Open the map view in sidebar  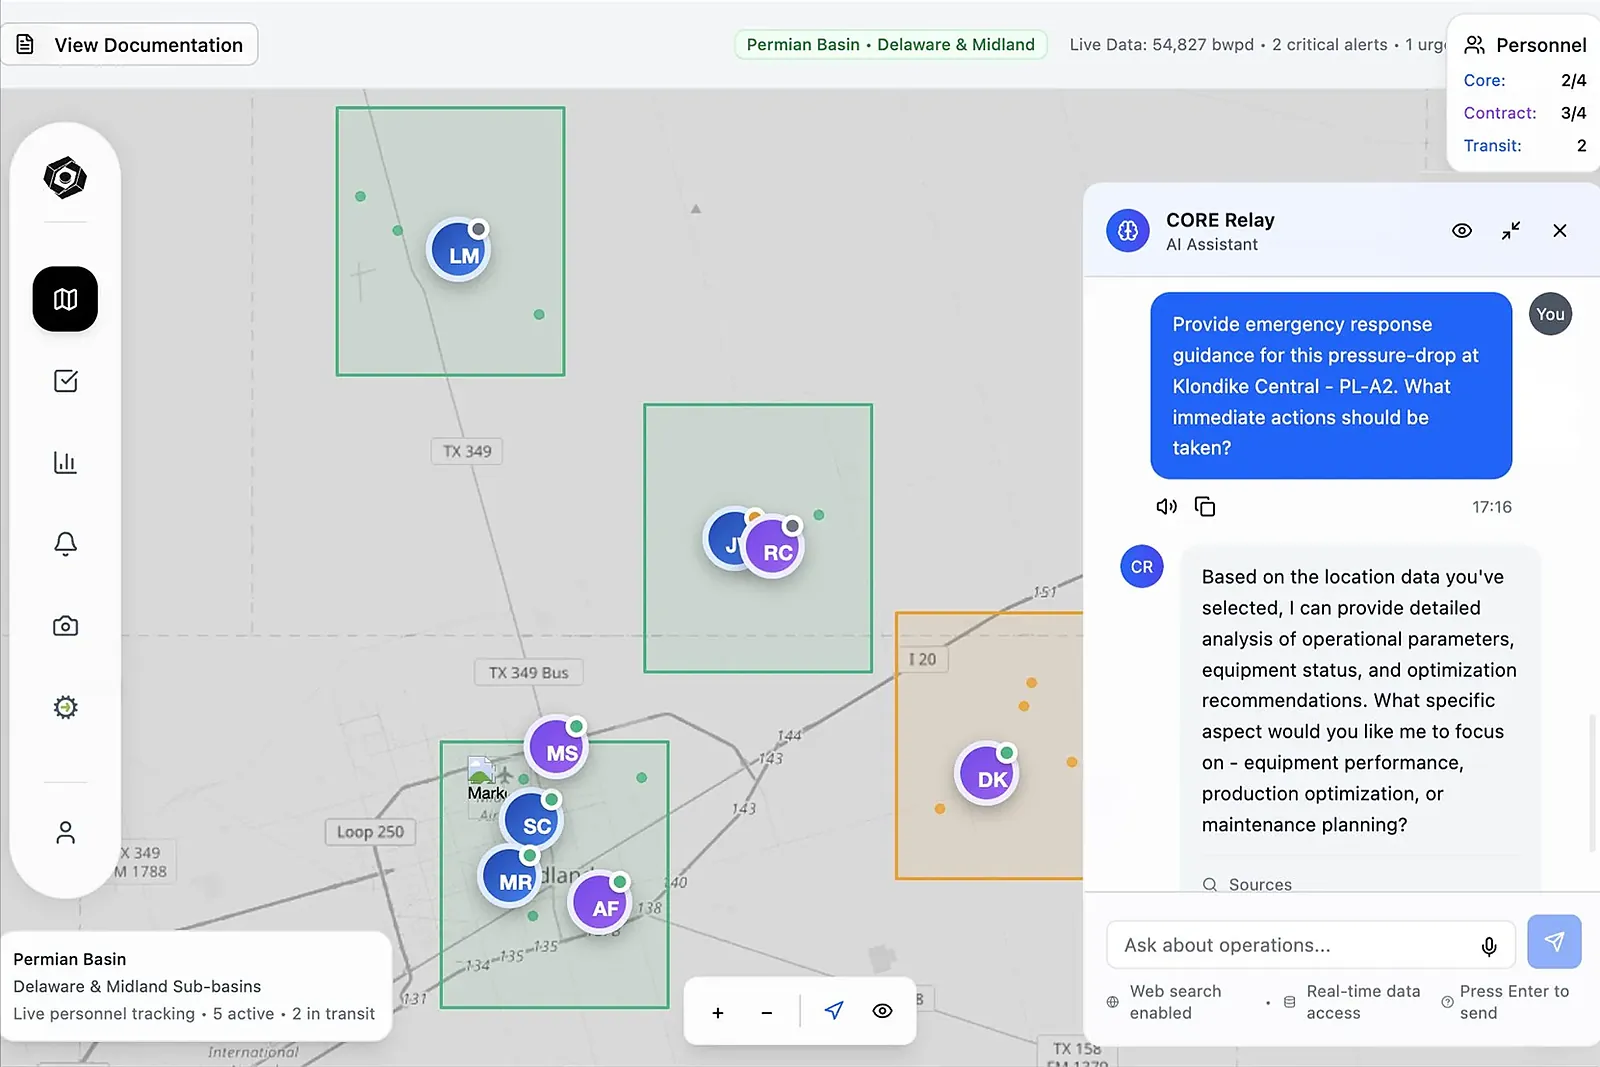pyautogui.click(x=65, y=299)
